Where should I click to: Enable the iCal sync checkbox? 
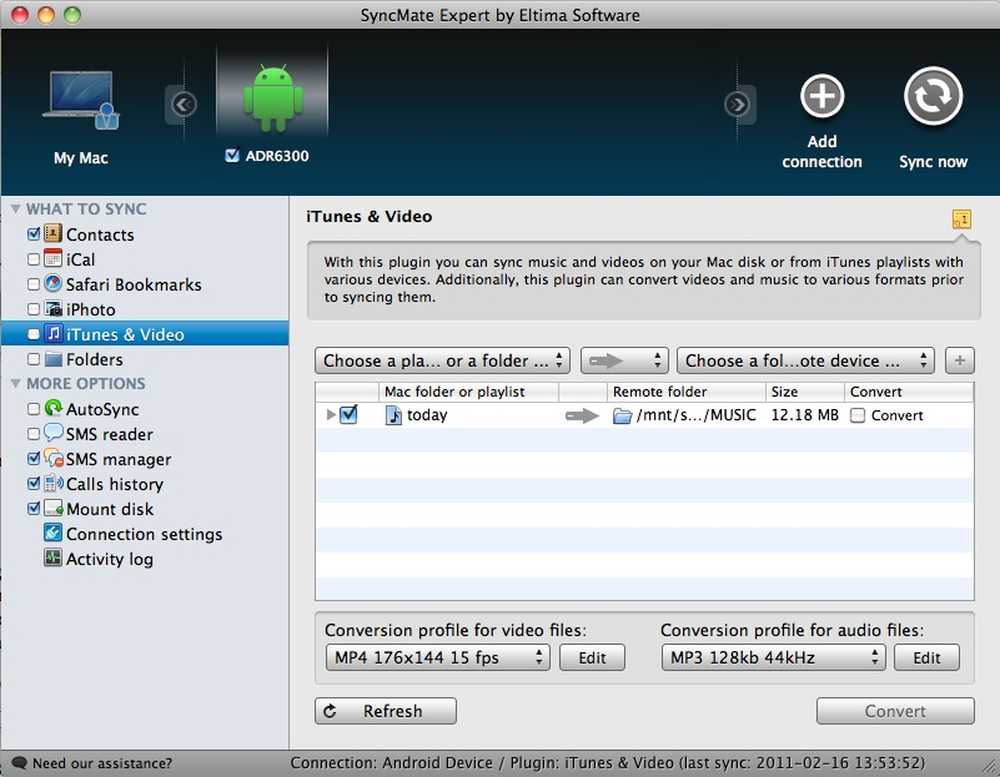click(x=34, y=259)
